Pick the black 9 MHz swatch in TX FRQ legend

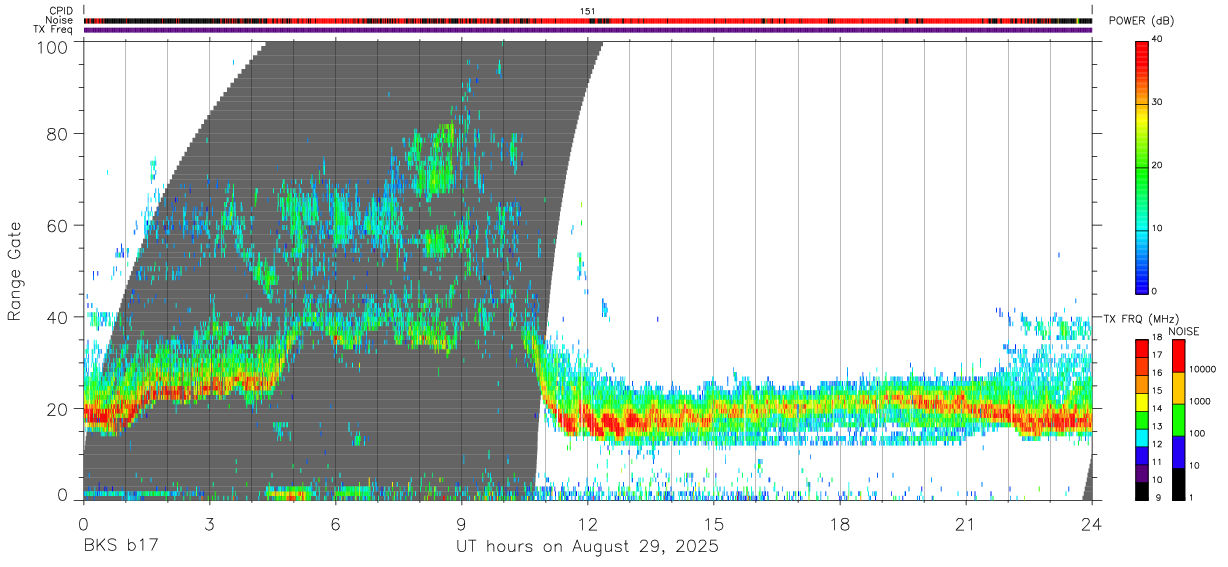(1141, 489)
